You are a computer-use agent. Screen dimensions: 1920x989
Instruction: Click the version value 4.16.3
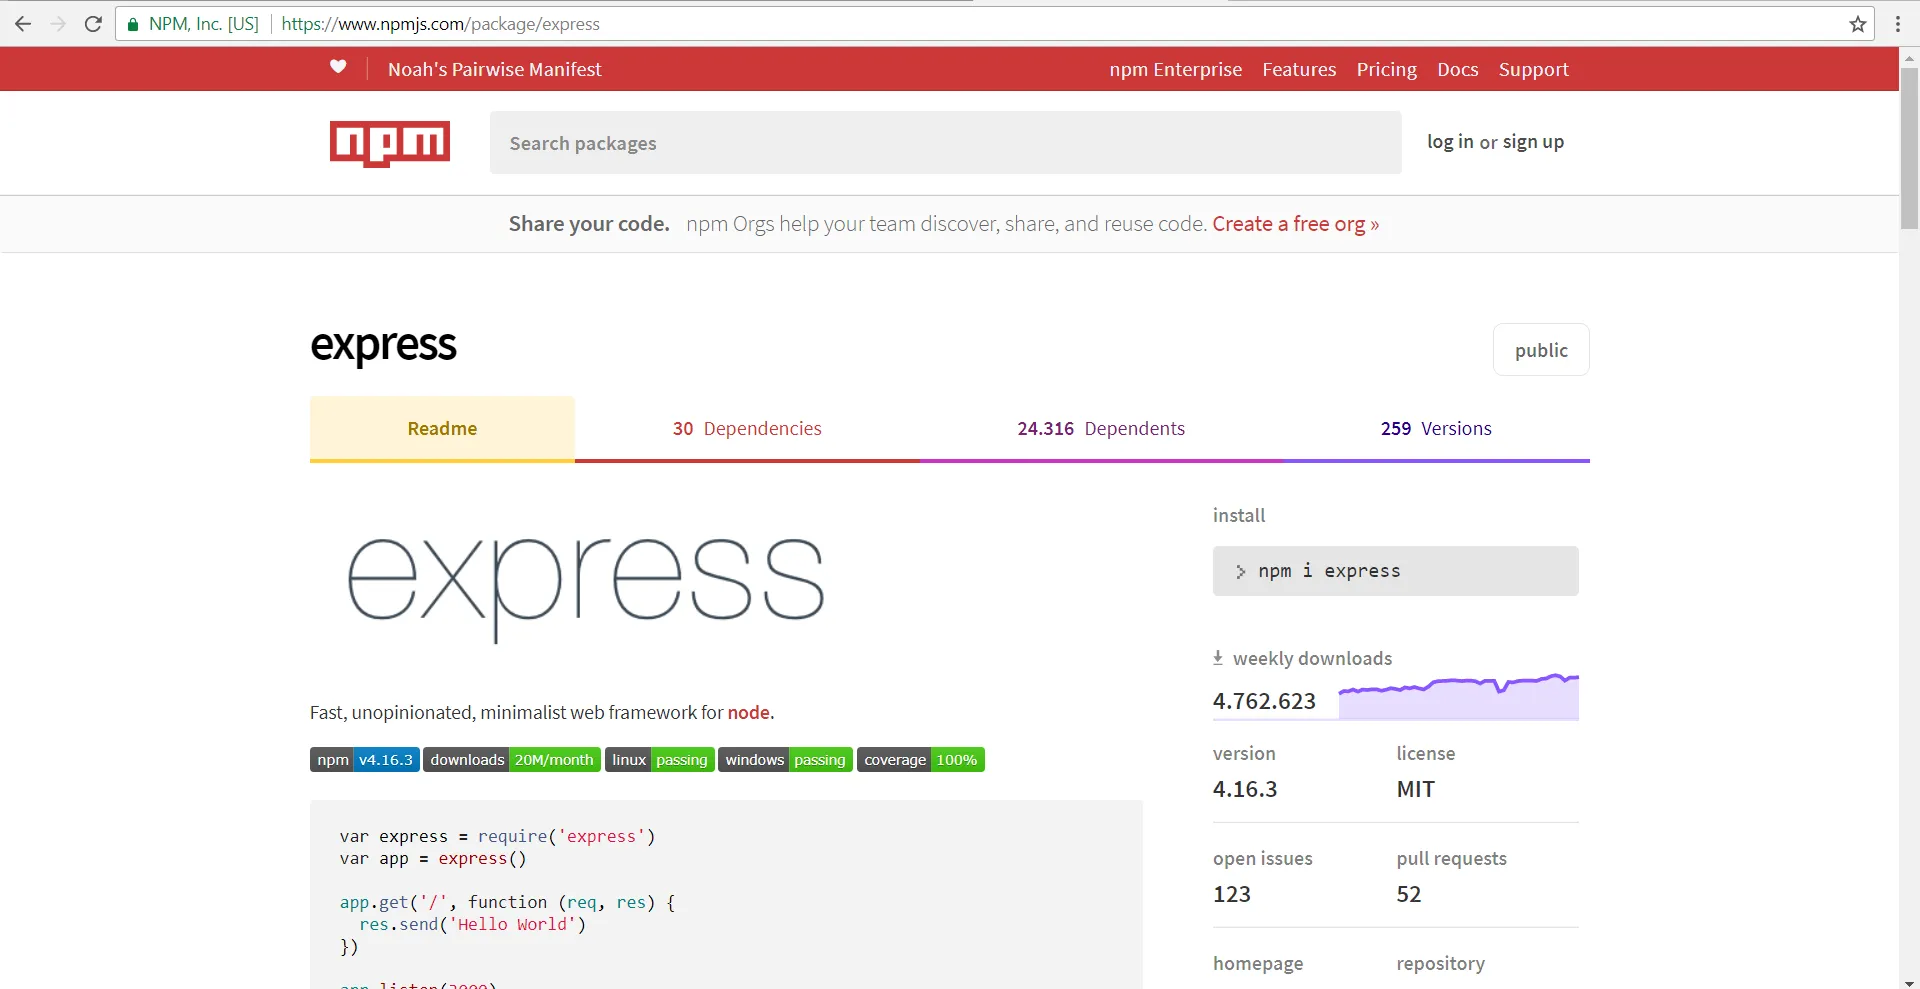[1245, 789]
